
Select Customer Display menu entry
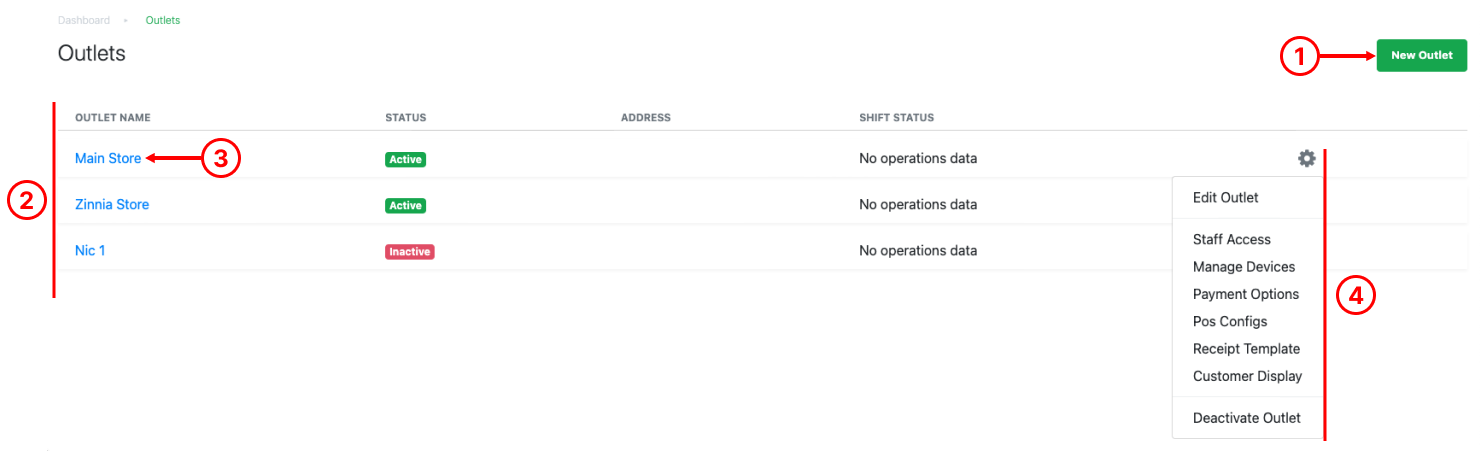(1247, 376)
